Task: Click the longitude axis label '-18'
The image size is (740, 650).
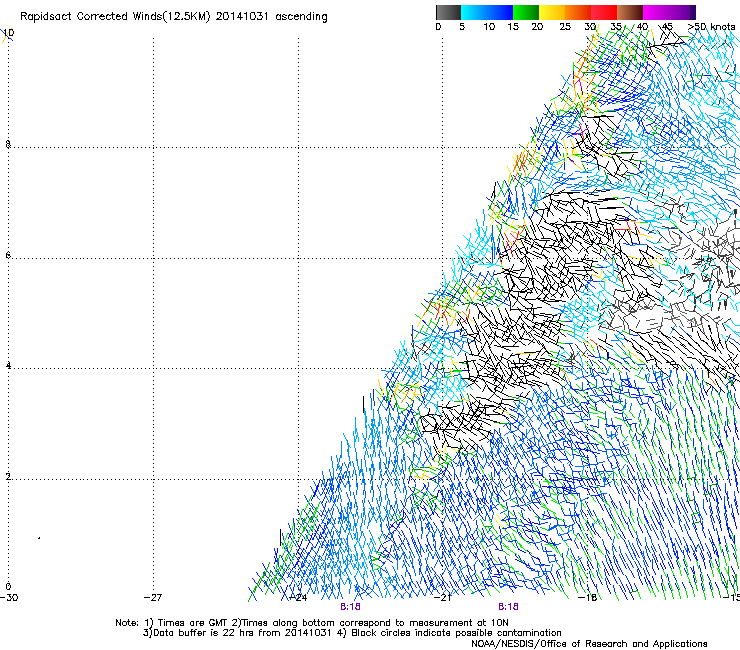Action: [x=588, y=598]
